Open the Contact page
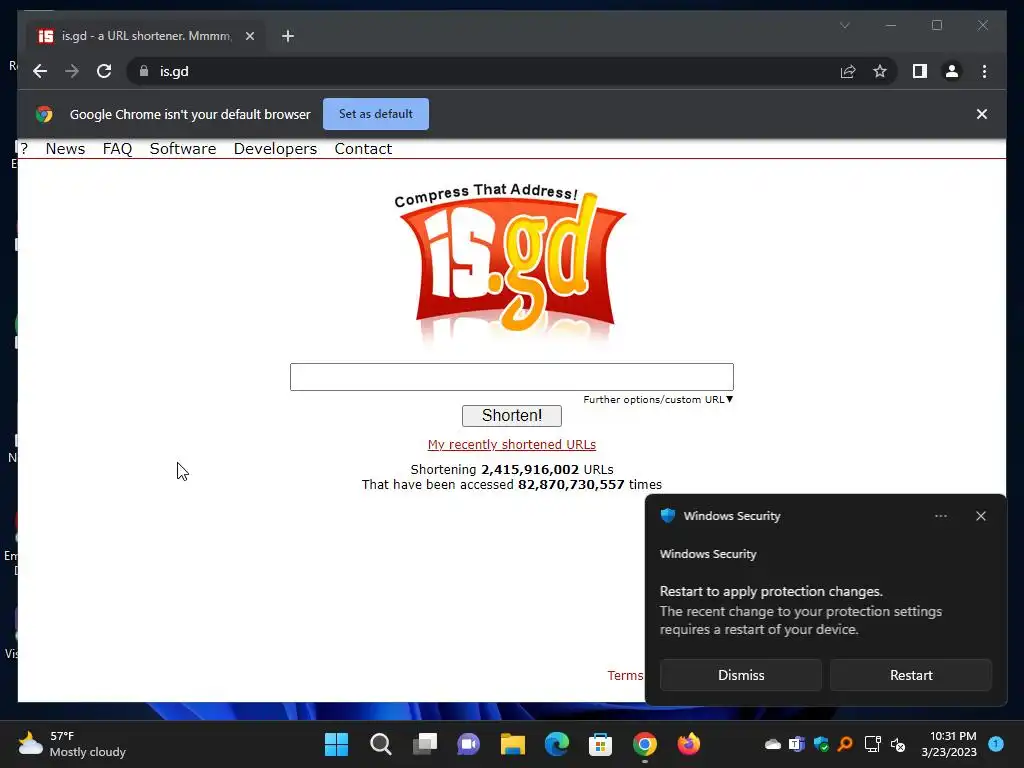This screenshot has height=768, width=1024. point(363,149)
